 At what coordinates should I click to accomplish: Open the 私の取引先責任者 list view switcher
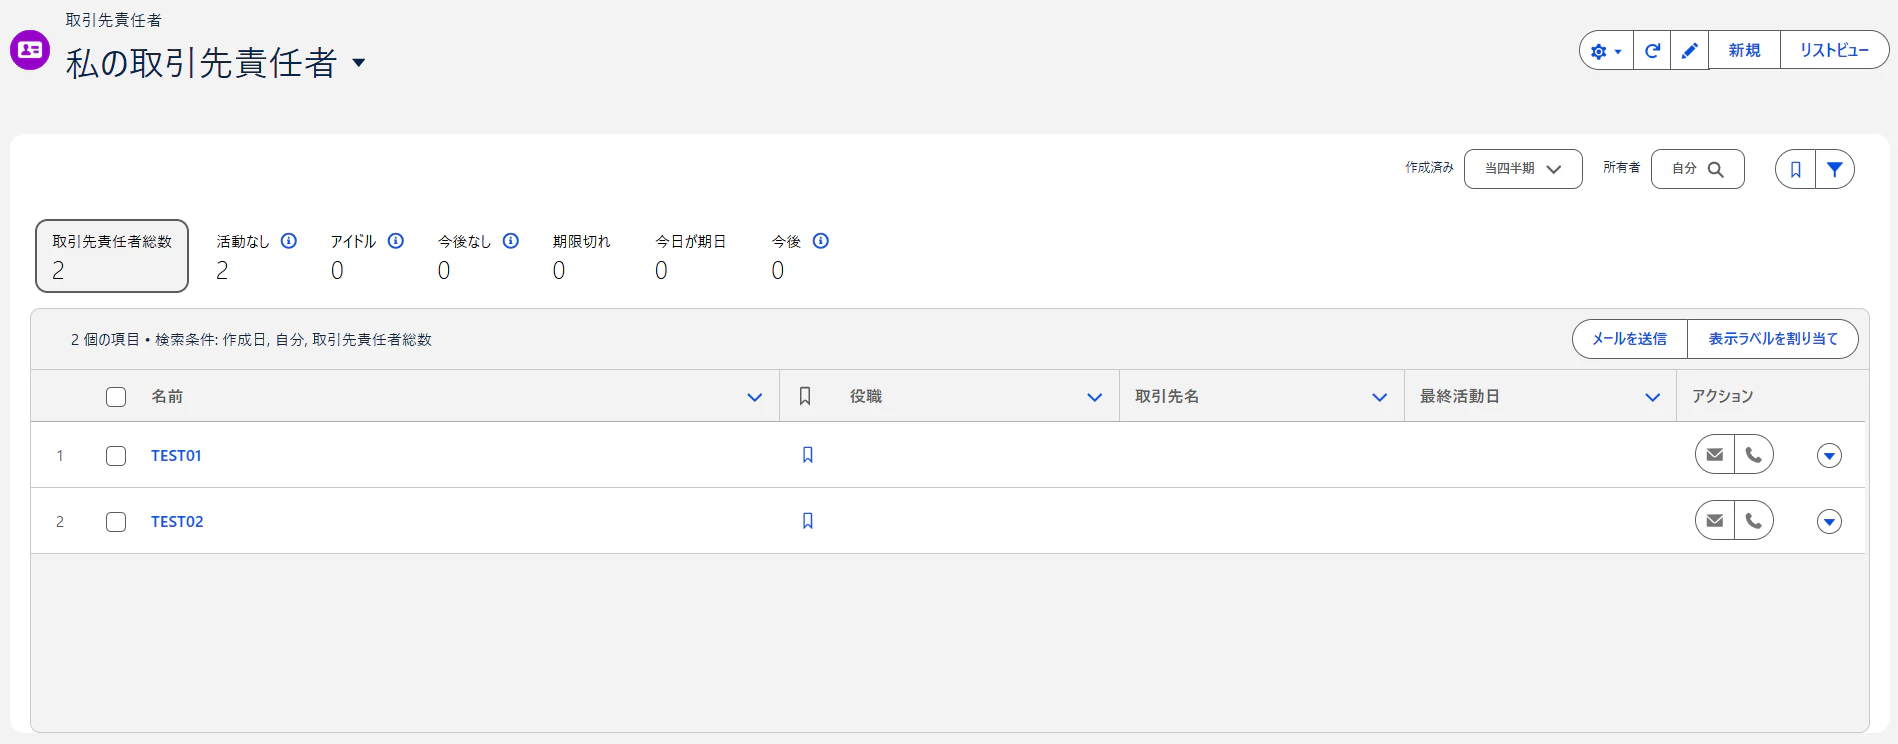[359, 63]
